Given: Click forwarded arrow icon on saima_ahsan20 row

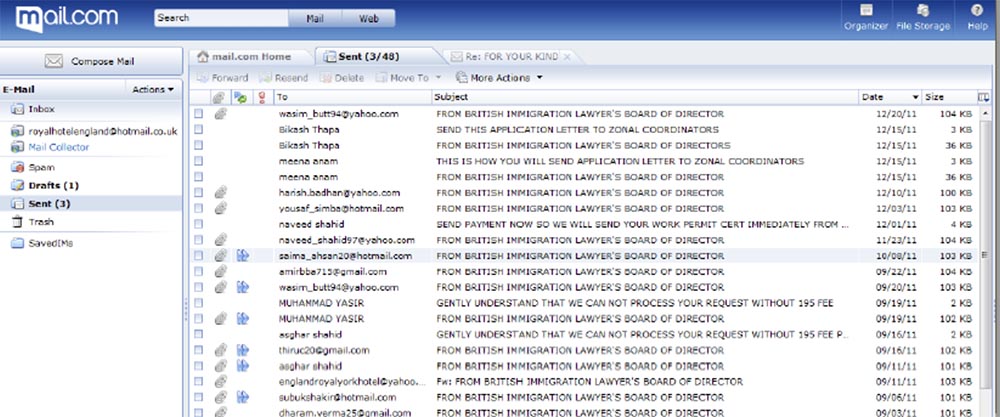Looking at the screenshot, I should [x=241, y=256].
